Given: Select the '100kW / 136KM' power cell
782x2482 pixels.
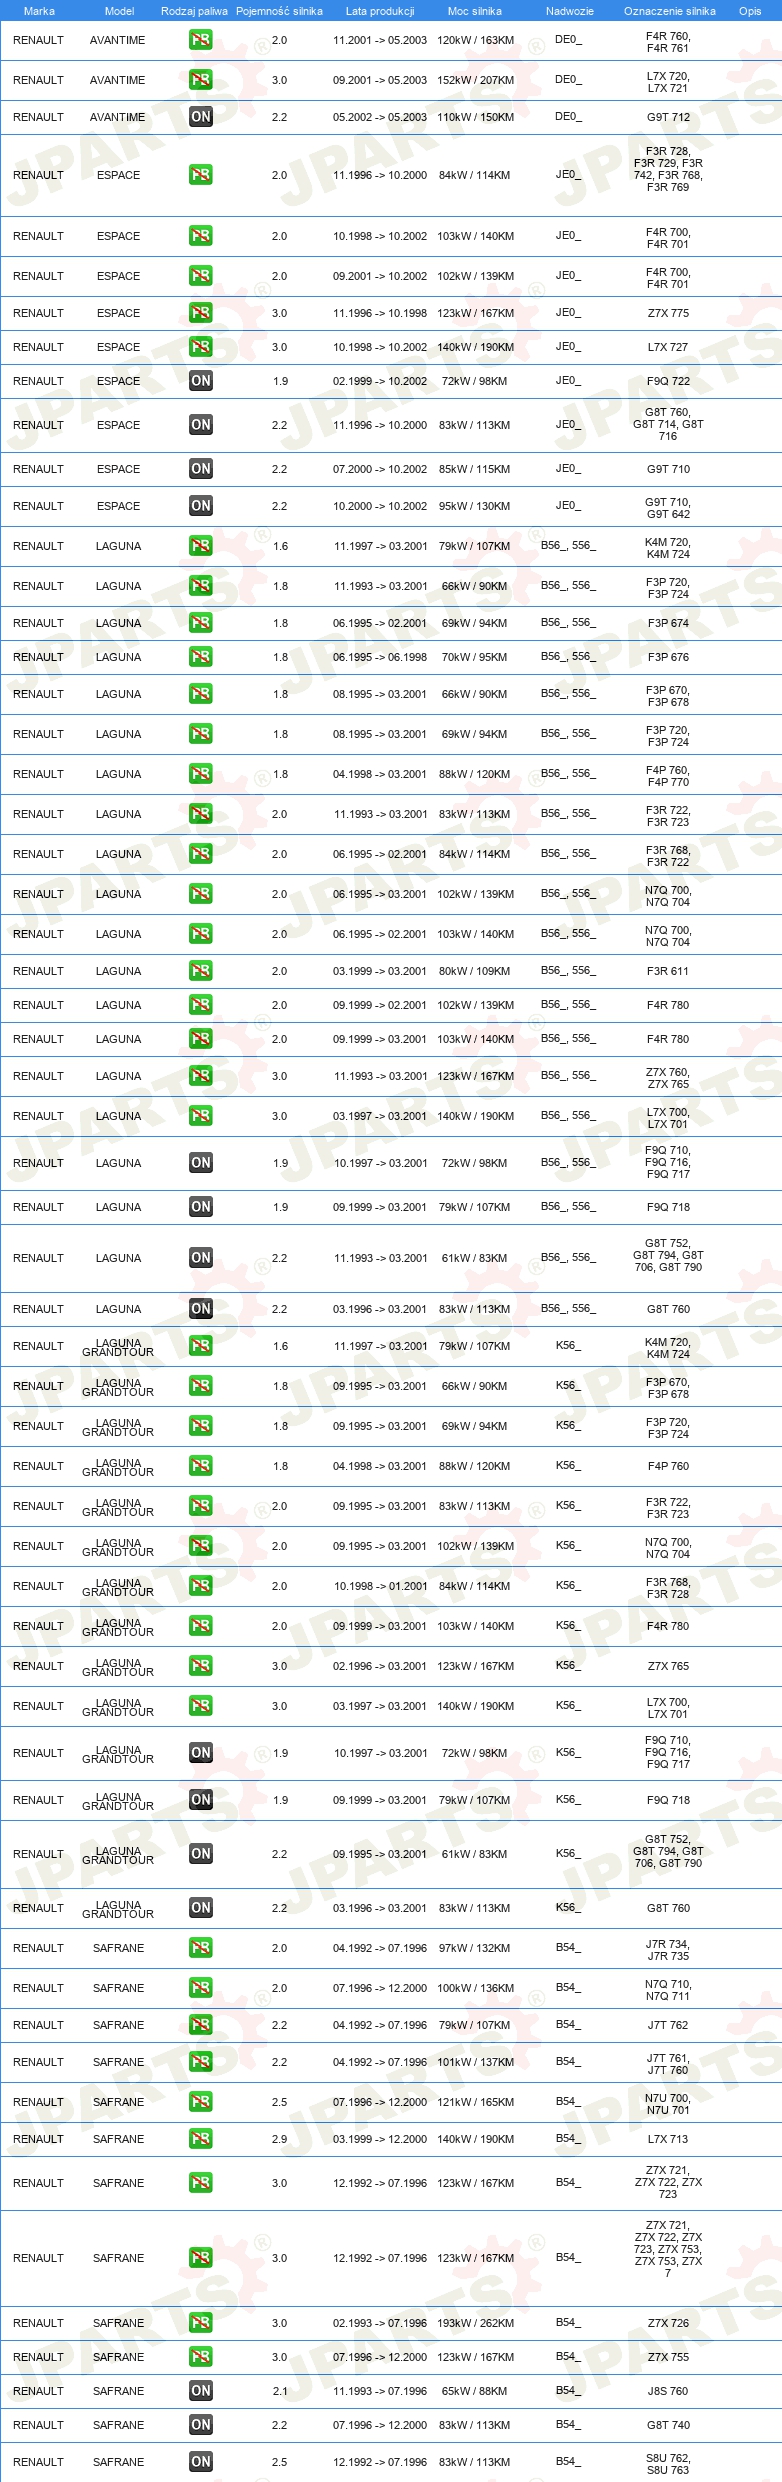Looking at the screenshot, I should 476,1988.
